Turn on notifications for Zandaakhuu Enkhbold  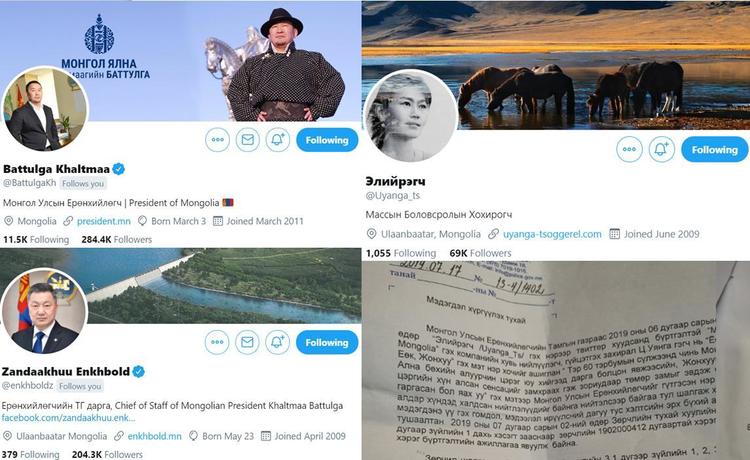[x=277, y=342]
